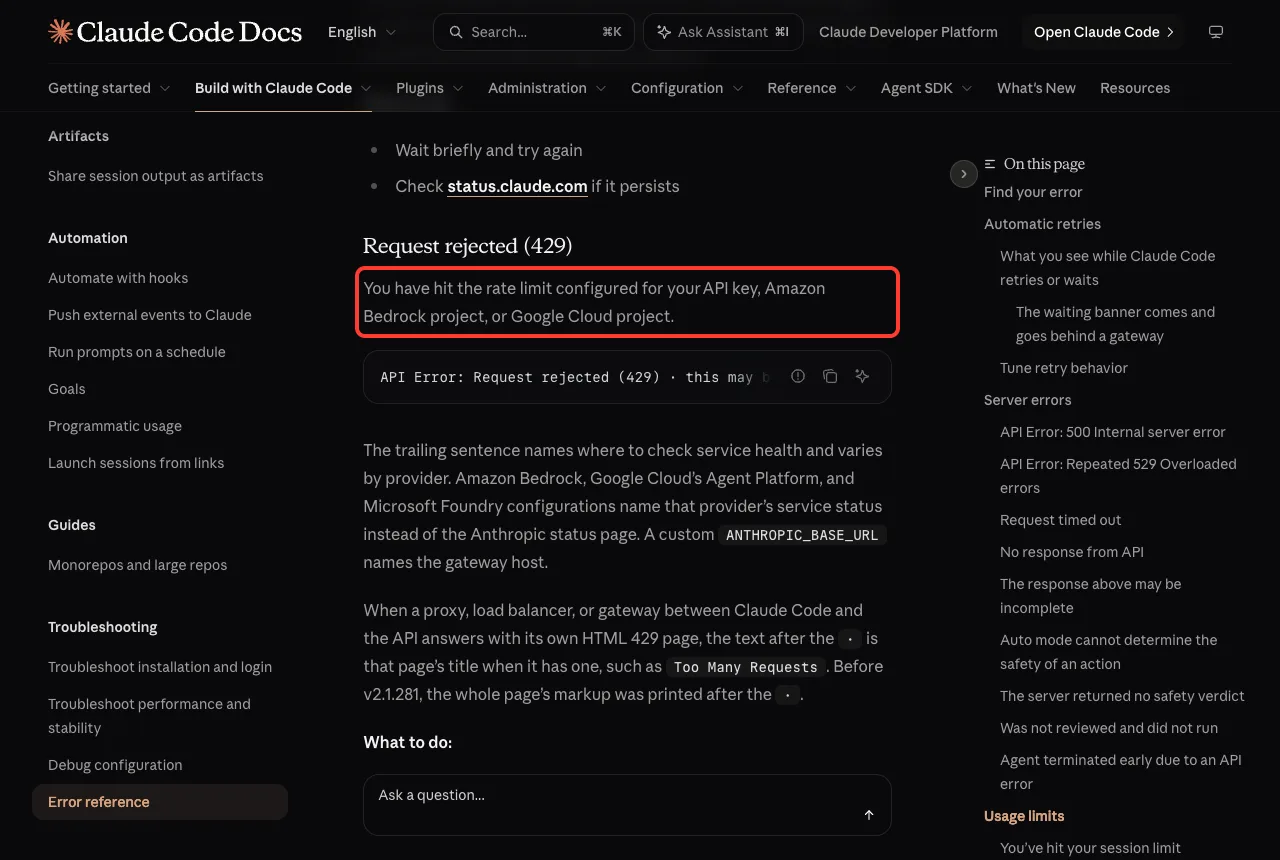1280x860 pixels.
Task: Copy the API Error code block
Action: (x=830, y=377)
